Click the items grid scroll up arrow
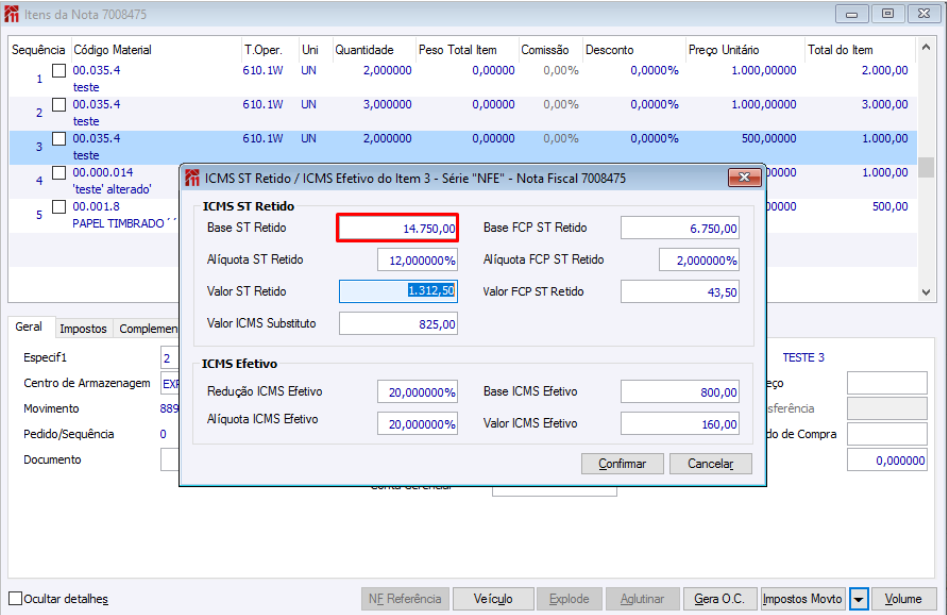Image resolution: width=947 pixels, height=615 pixels. click(x=926, y=47)
